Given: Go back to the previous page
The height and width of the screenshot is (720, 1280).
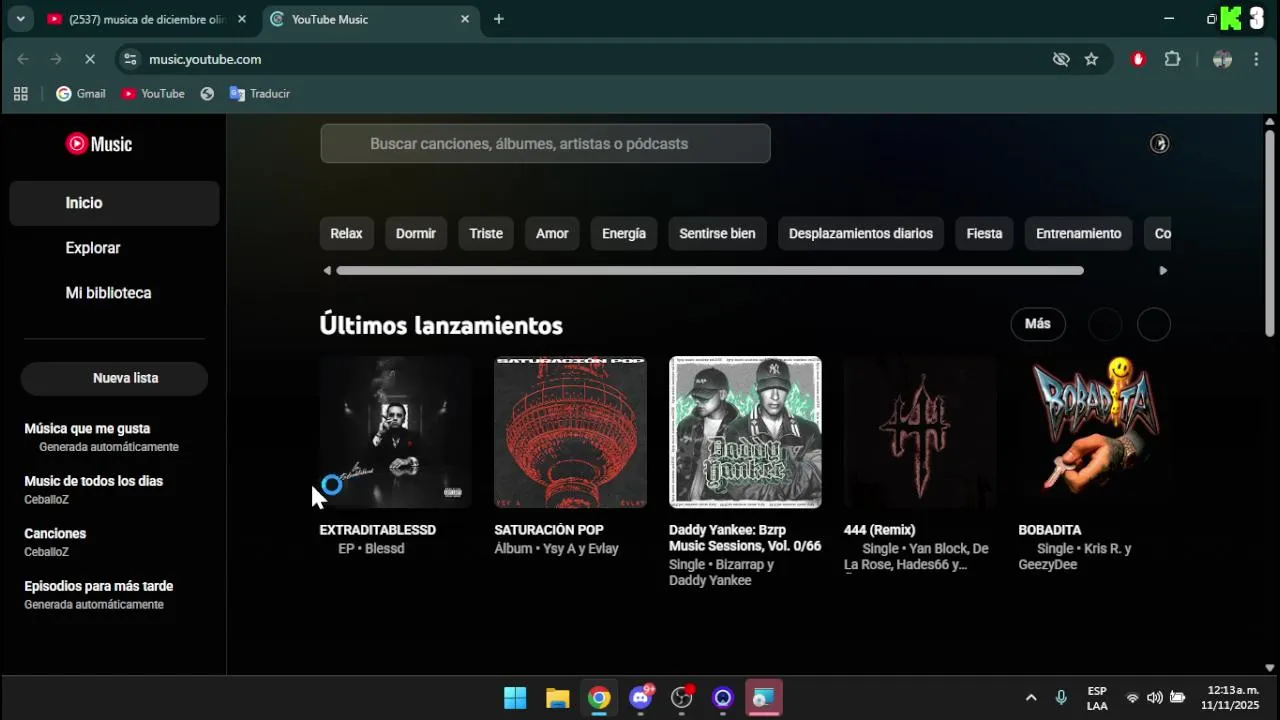Looking at the screenshot, I should (x=23, y=59).
